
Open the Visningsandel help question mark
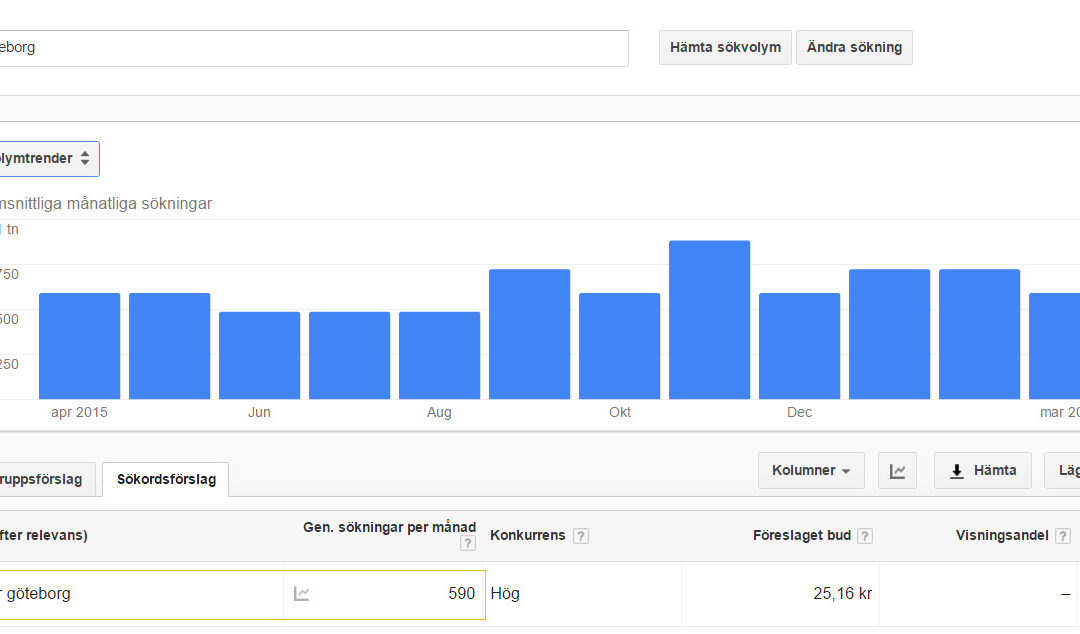[1062, 536]
